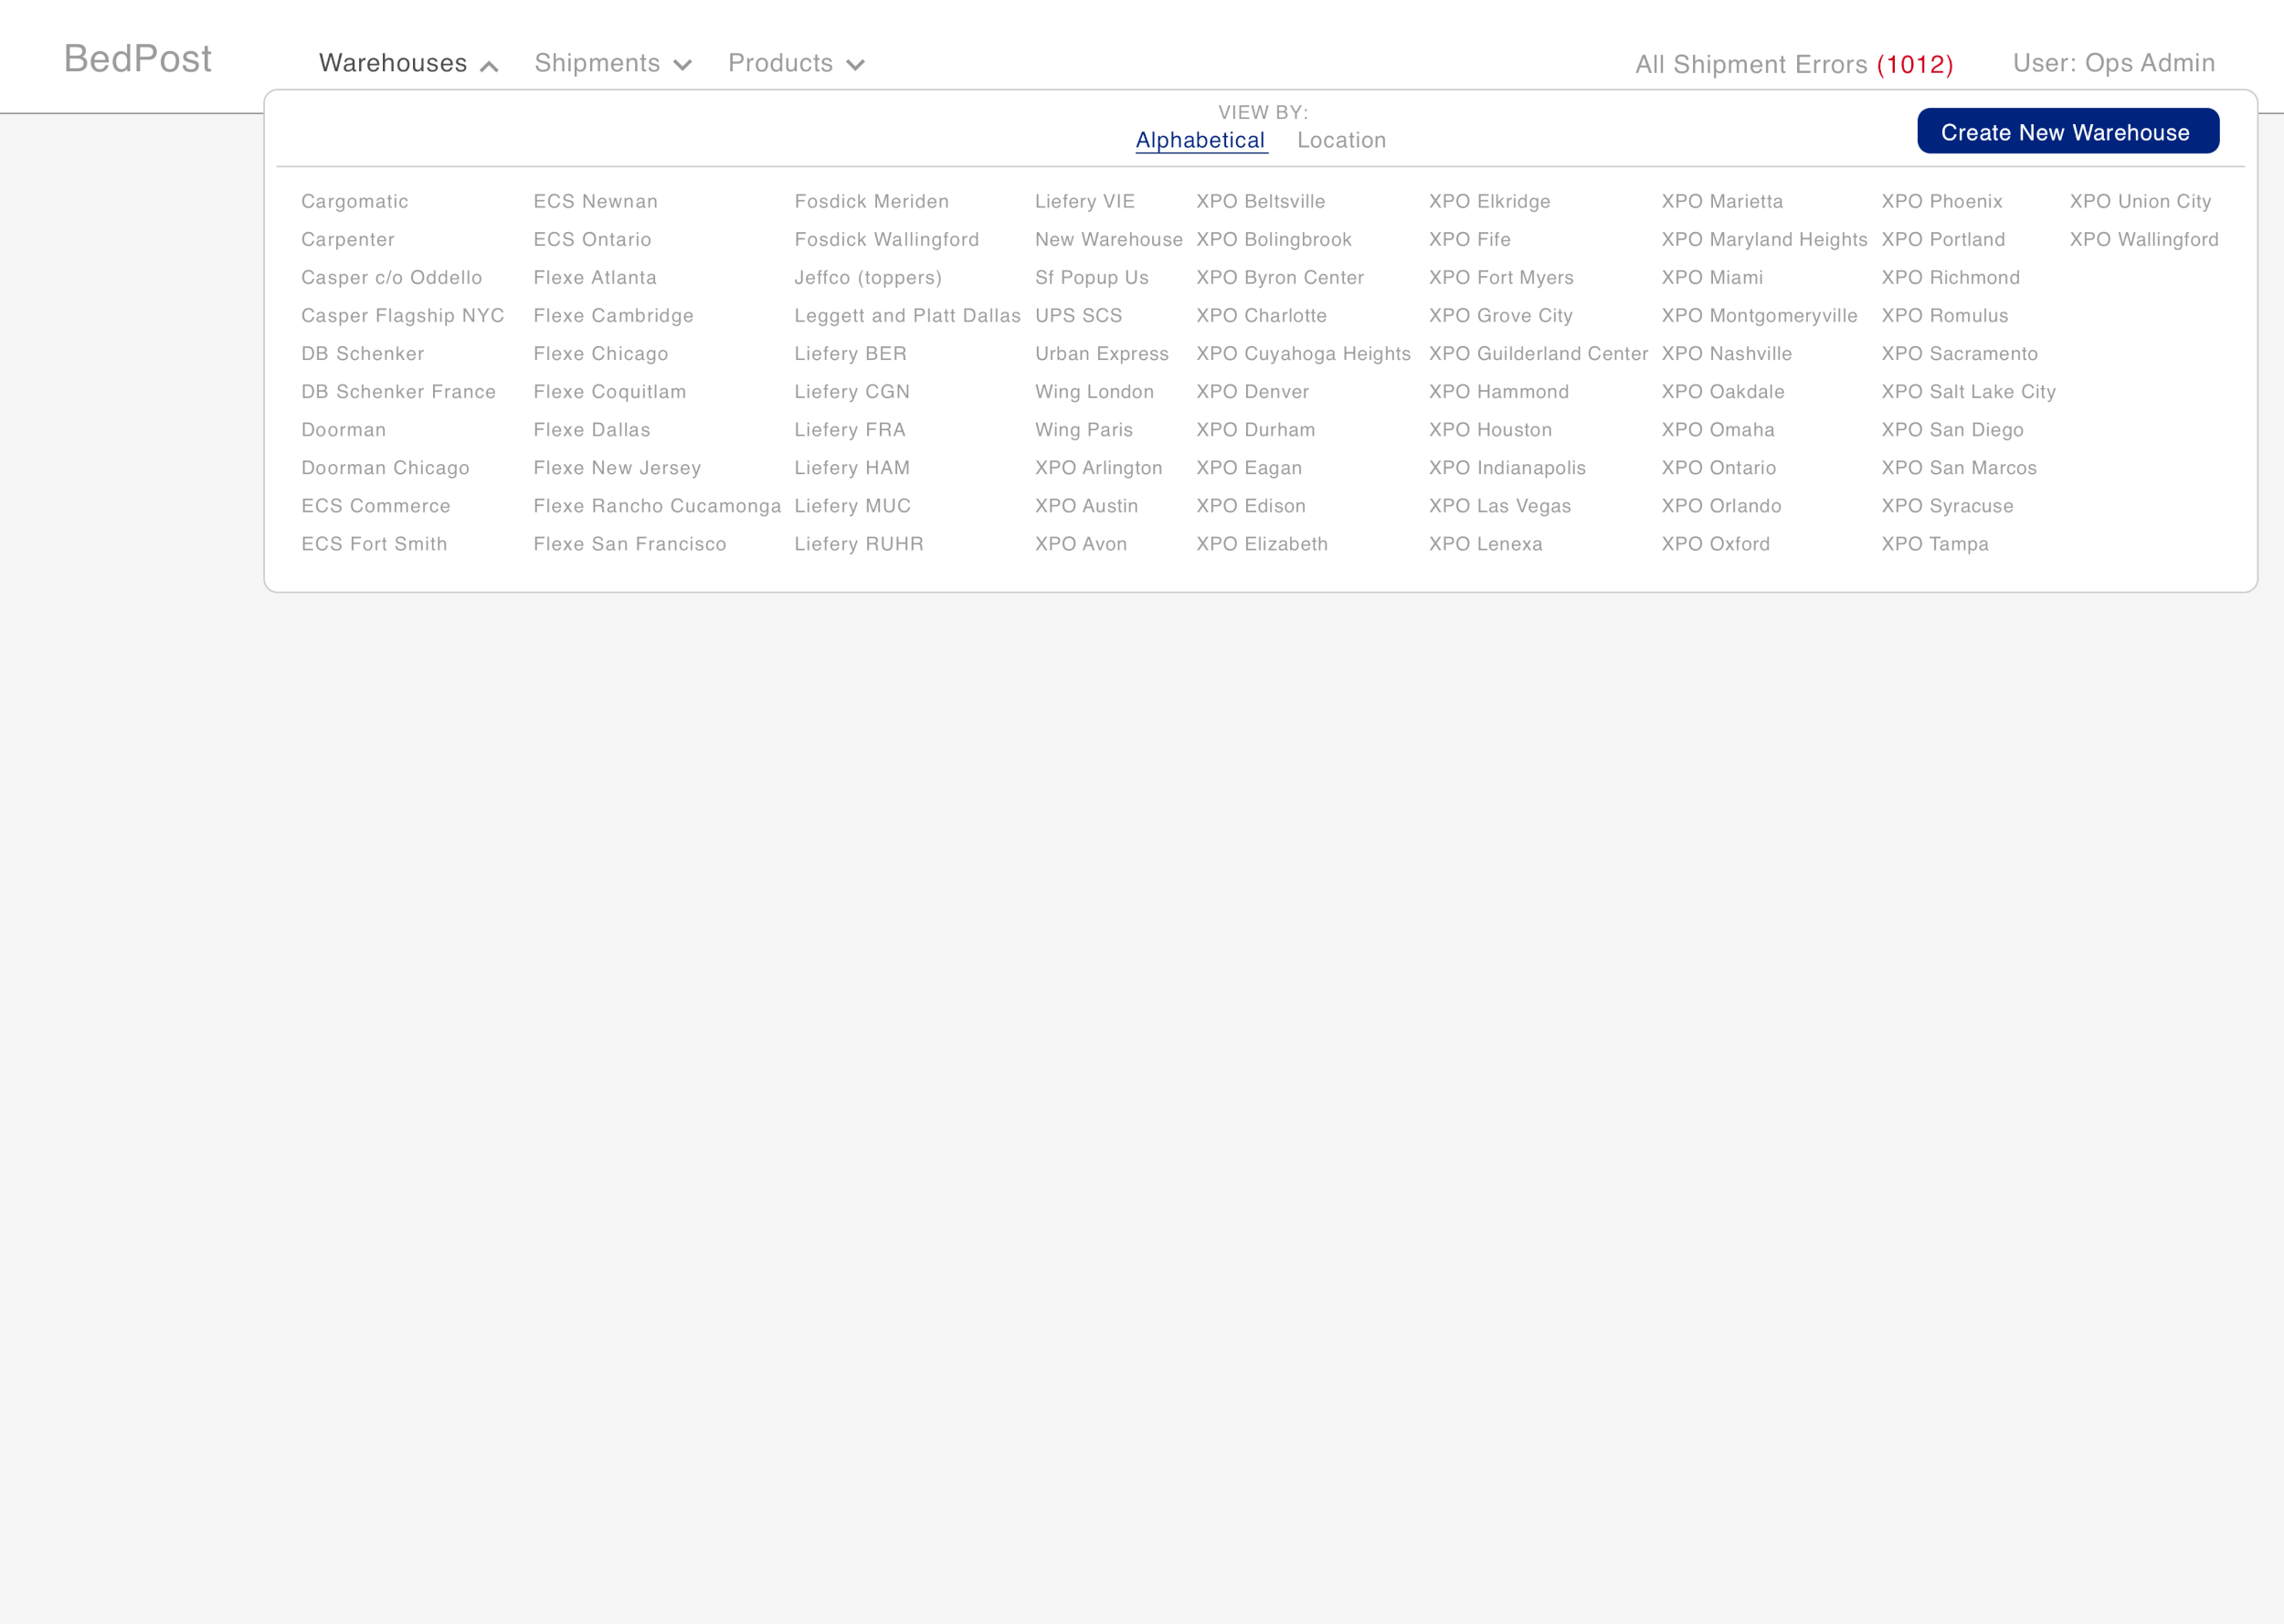Select Liefery BER warehouse

tap(850, 353)
